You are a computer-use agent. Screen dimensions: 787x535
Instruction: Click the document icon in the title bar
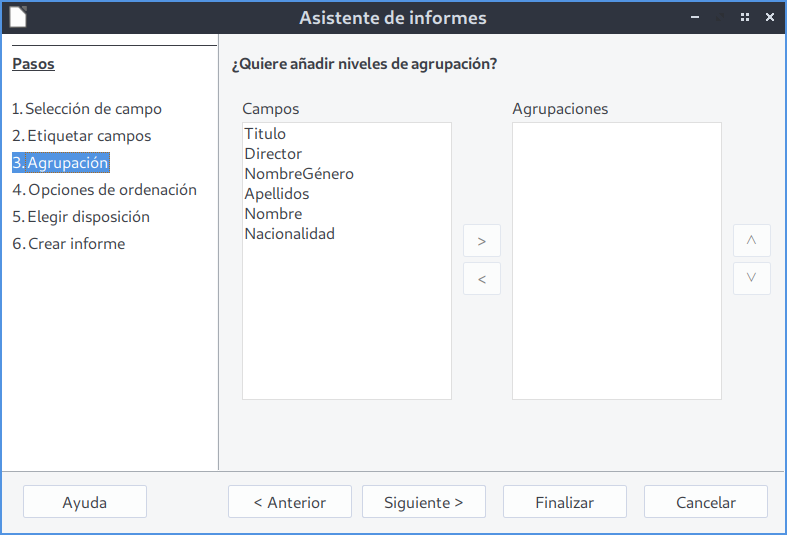pos(18,17)
